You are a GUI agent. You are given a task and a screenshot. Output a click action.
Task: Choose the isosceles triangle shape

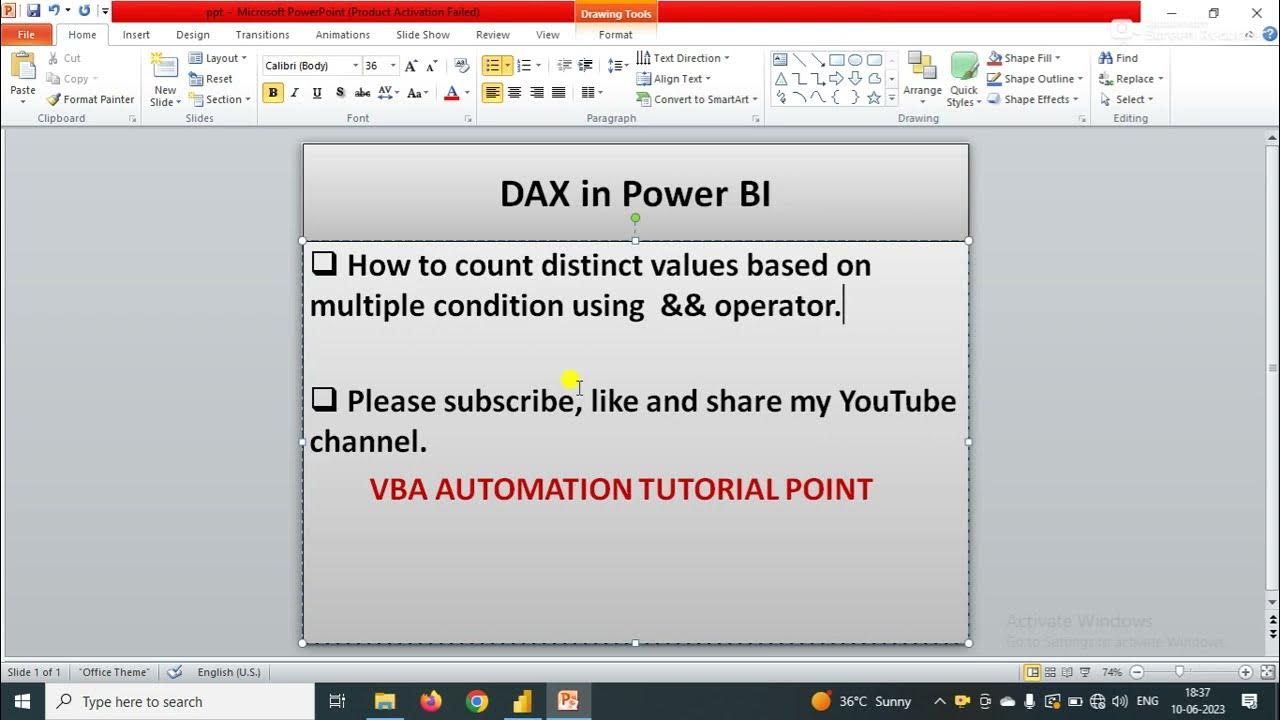point(780,78)
